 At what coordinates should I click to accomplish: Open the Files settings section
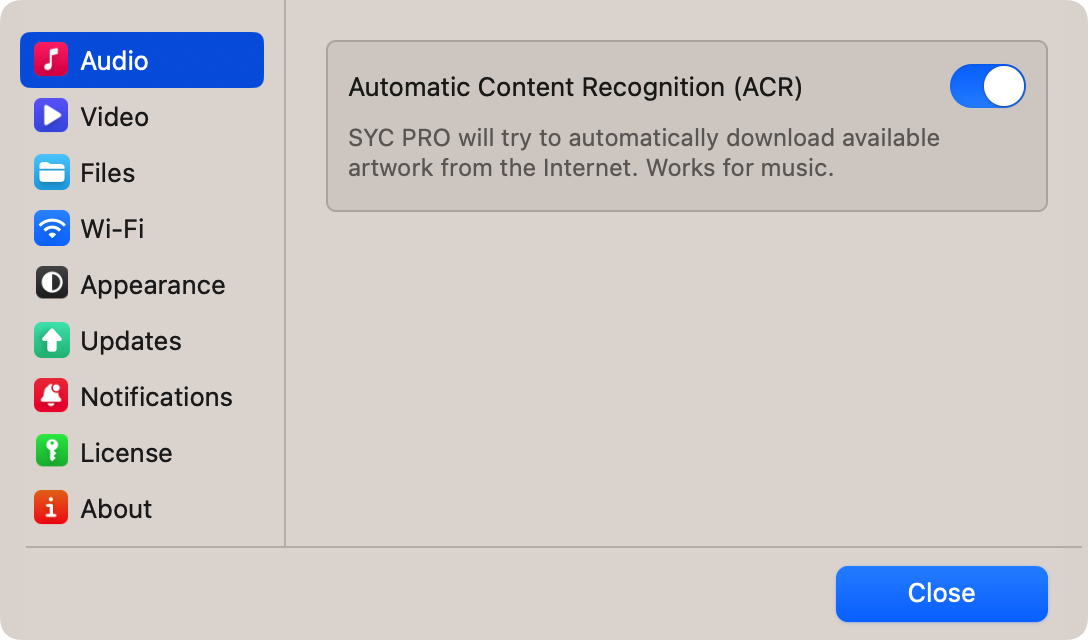108,173
